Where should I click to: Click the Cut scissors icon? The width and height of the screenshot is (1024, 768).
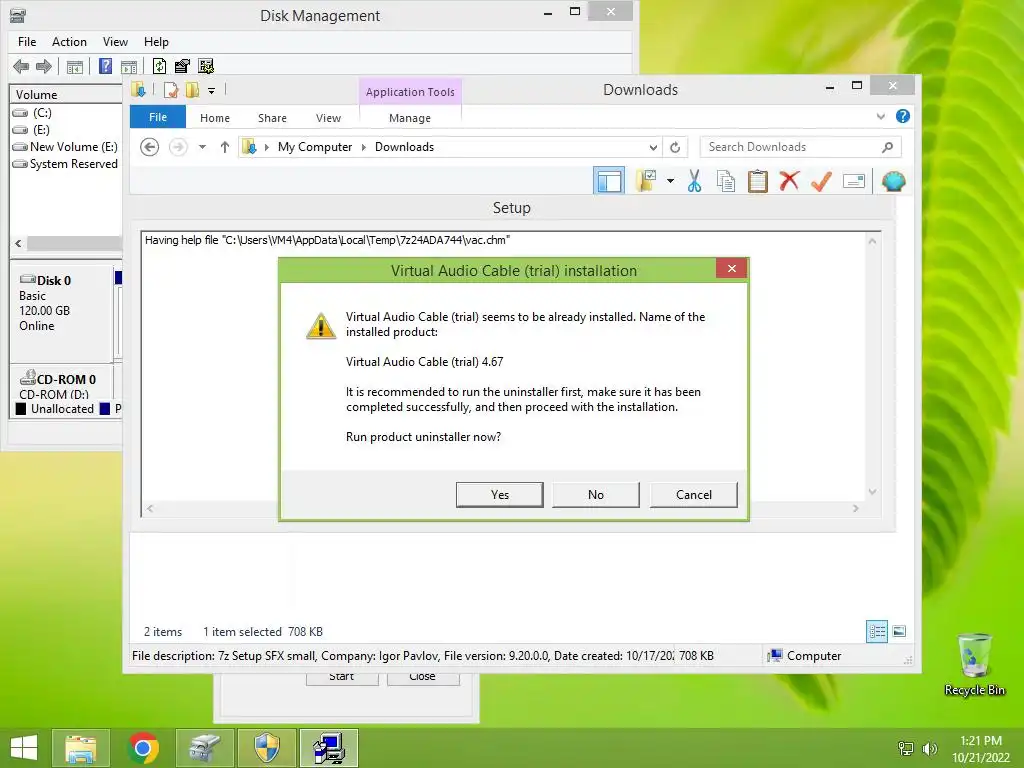click(694, 181)
